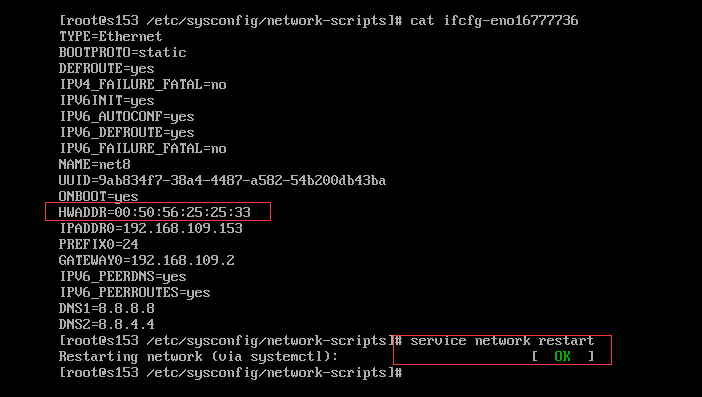Click the DEFROUTE=yes line

pyautogui.click(x=107, y=68)
